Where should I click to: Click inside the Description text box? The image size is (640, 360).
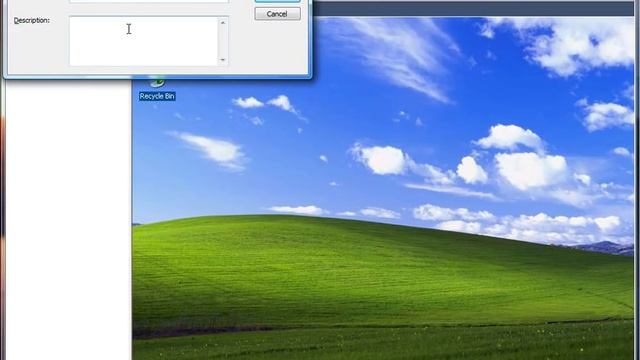(x=144, y=41)
